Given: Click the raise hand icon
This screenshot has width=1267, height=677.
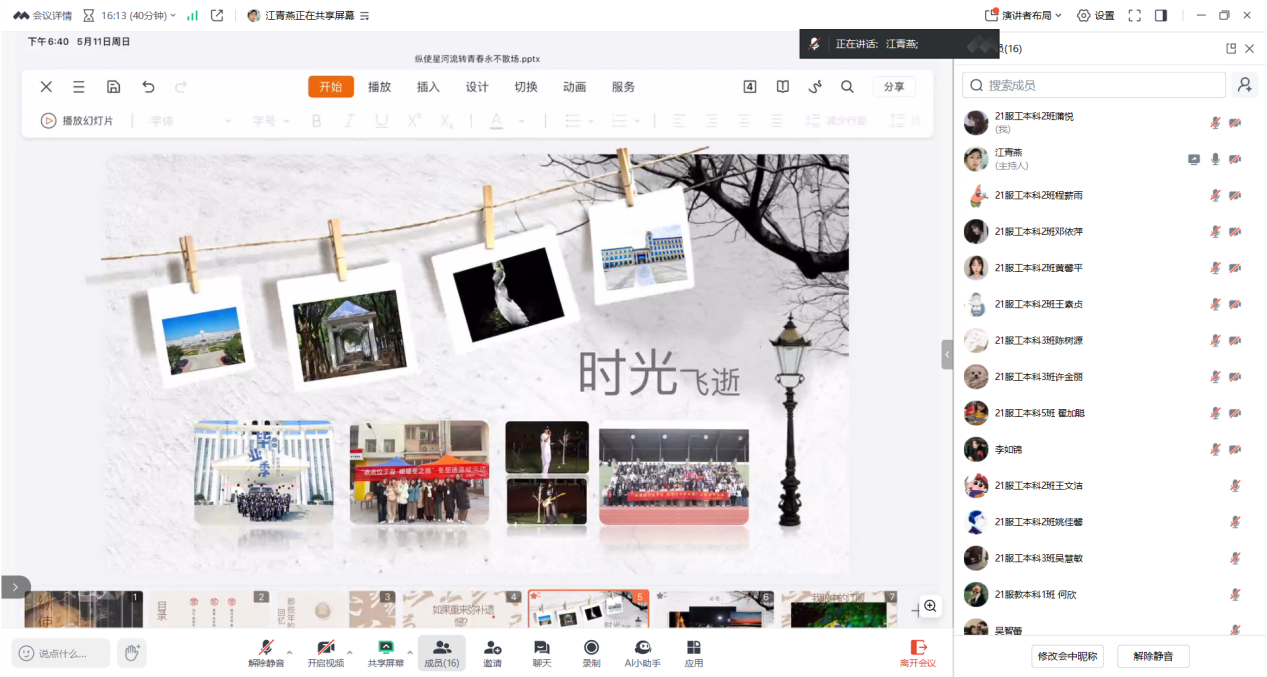Looking at the screenshot, I should click(131, 653).
